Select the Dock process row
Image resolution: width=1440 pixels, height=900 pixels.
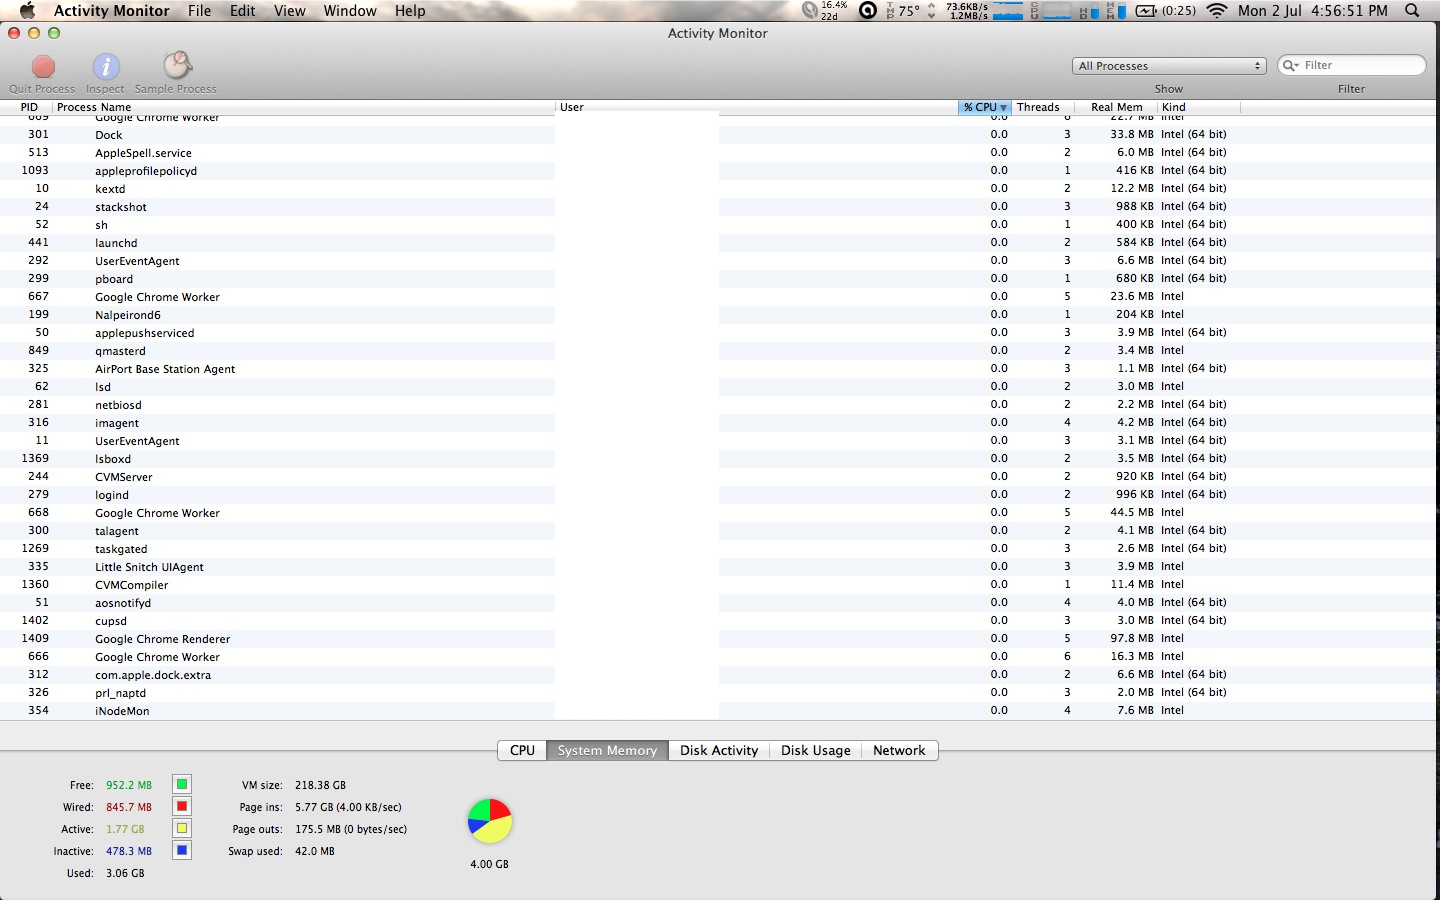[720, 134]
